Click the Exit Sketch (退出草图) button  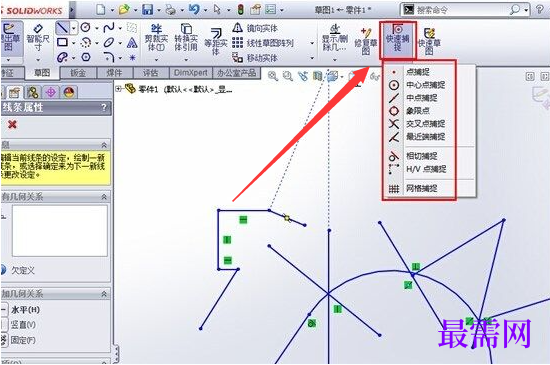point(11,38)
